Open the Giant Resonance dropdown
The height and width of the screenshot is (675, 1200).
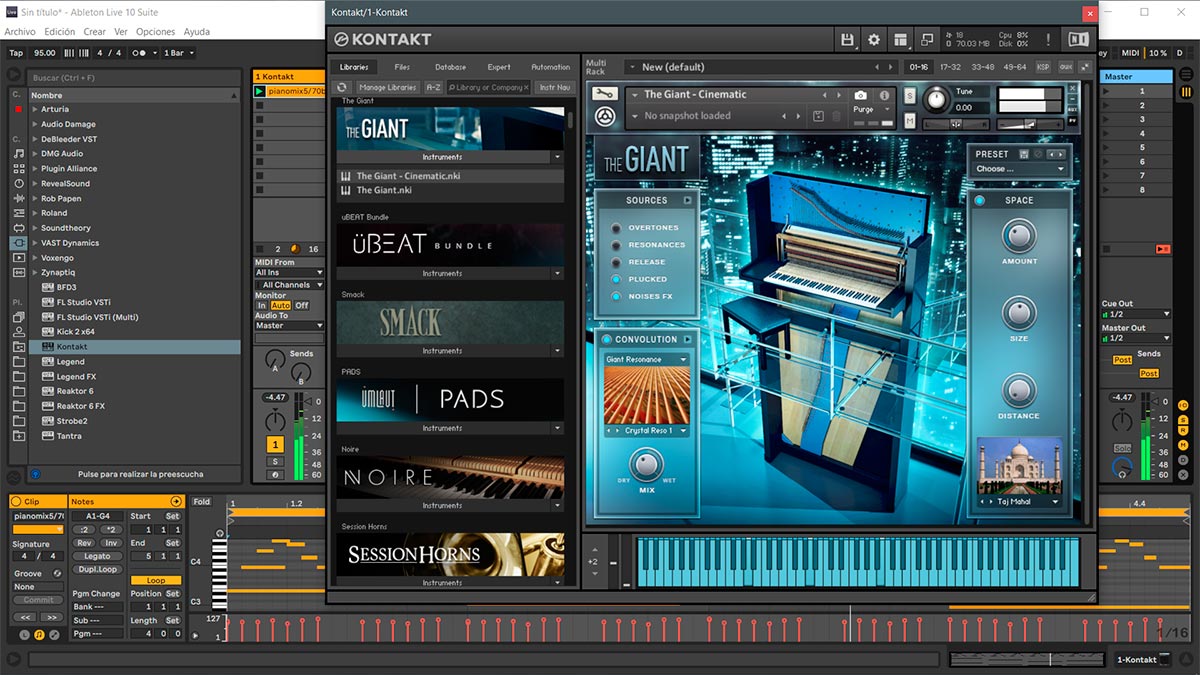(x=646, y=359)
